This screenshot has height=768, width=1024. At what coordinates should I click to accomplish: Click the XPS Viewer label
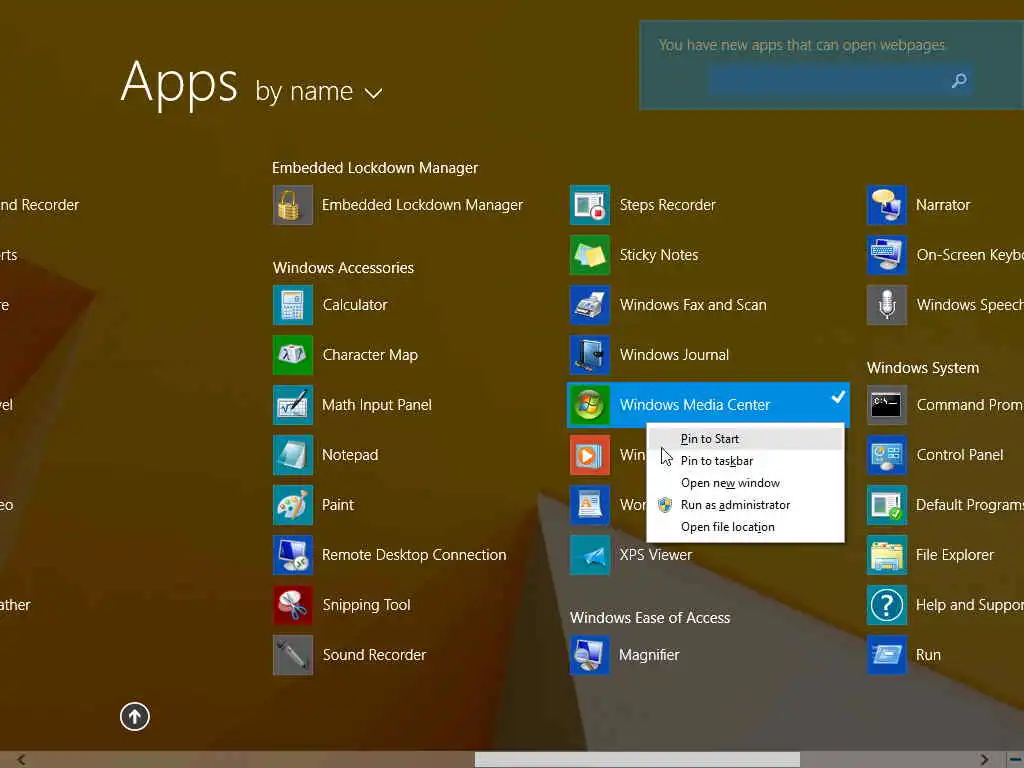tap(656, 555)
